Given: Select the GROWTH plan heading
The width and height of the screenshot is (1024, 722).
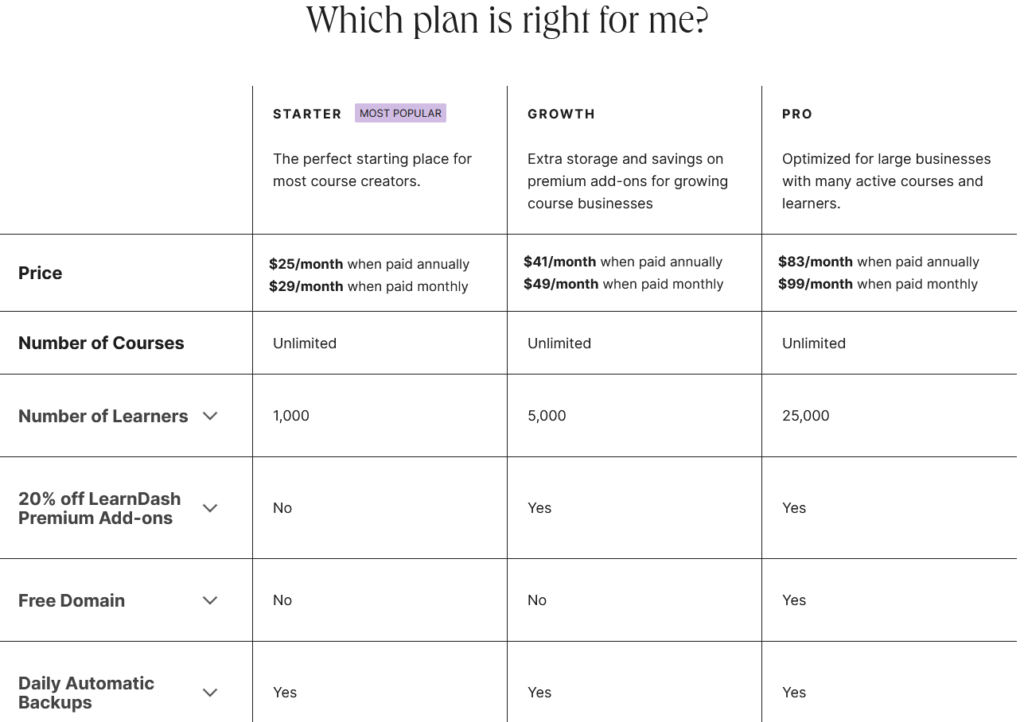Looking at the screenshot, I should coord(561,114).
